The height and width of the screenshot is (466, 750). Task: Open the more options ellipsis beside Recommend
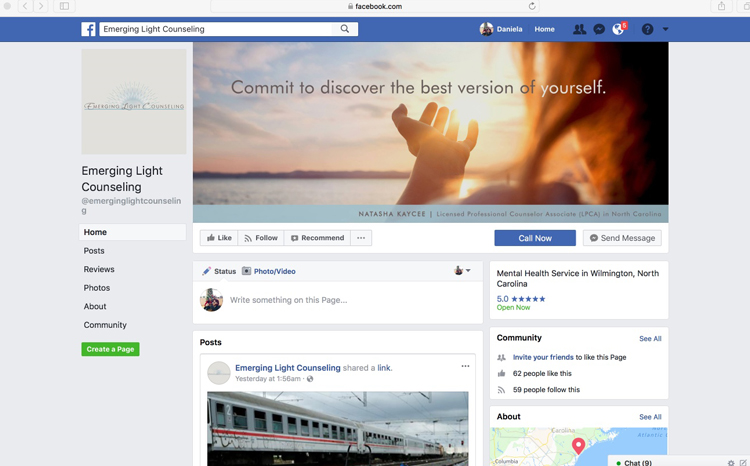point(361,238)
